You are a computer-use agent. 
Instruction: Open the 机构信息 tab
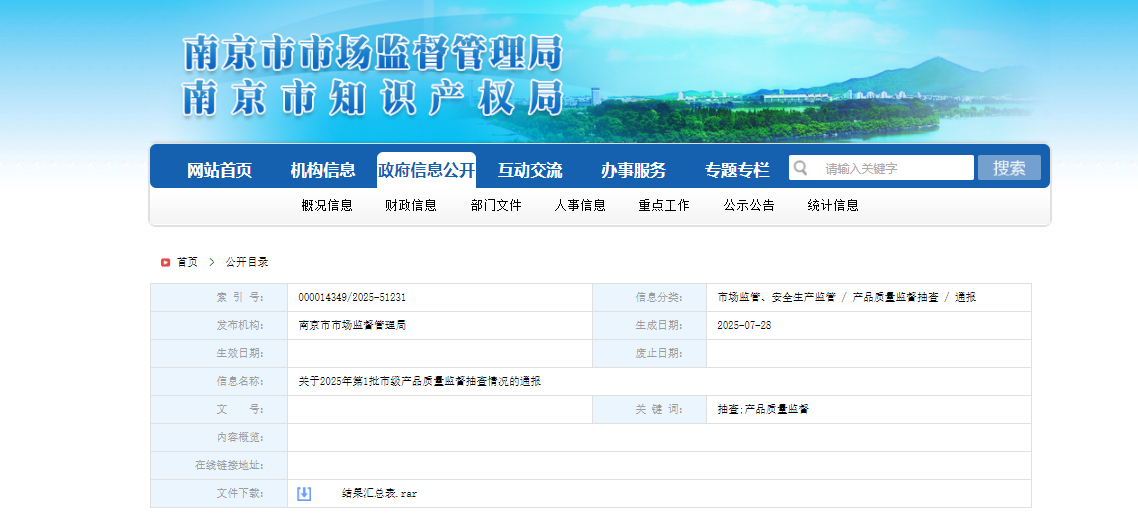click(323, 171)
